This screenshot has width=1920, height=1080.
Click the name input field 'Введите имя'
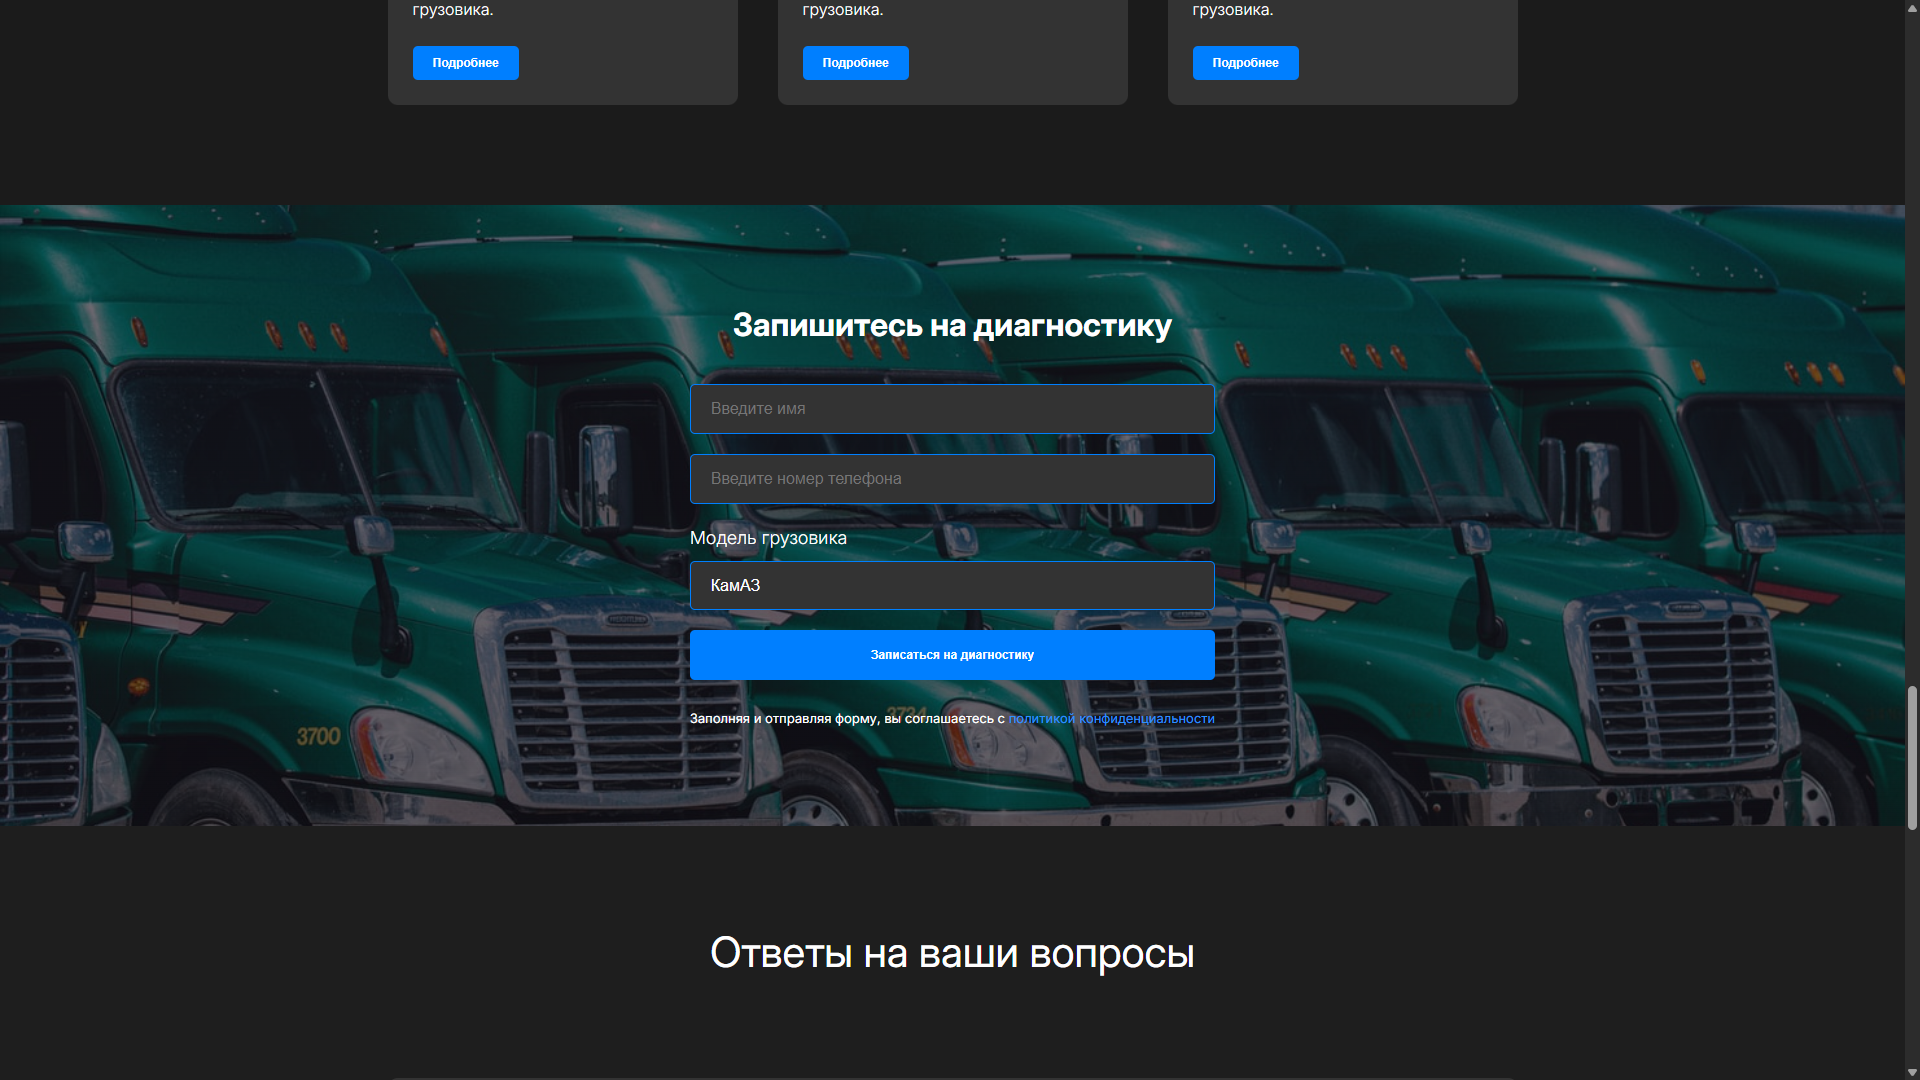(x=952, y=409)
